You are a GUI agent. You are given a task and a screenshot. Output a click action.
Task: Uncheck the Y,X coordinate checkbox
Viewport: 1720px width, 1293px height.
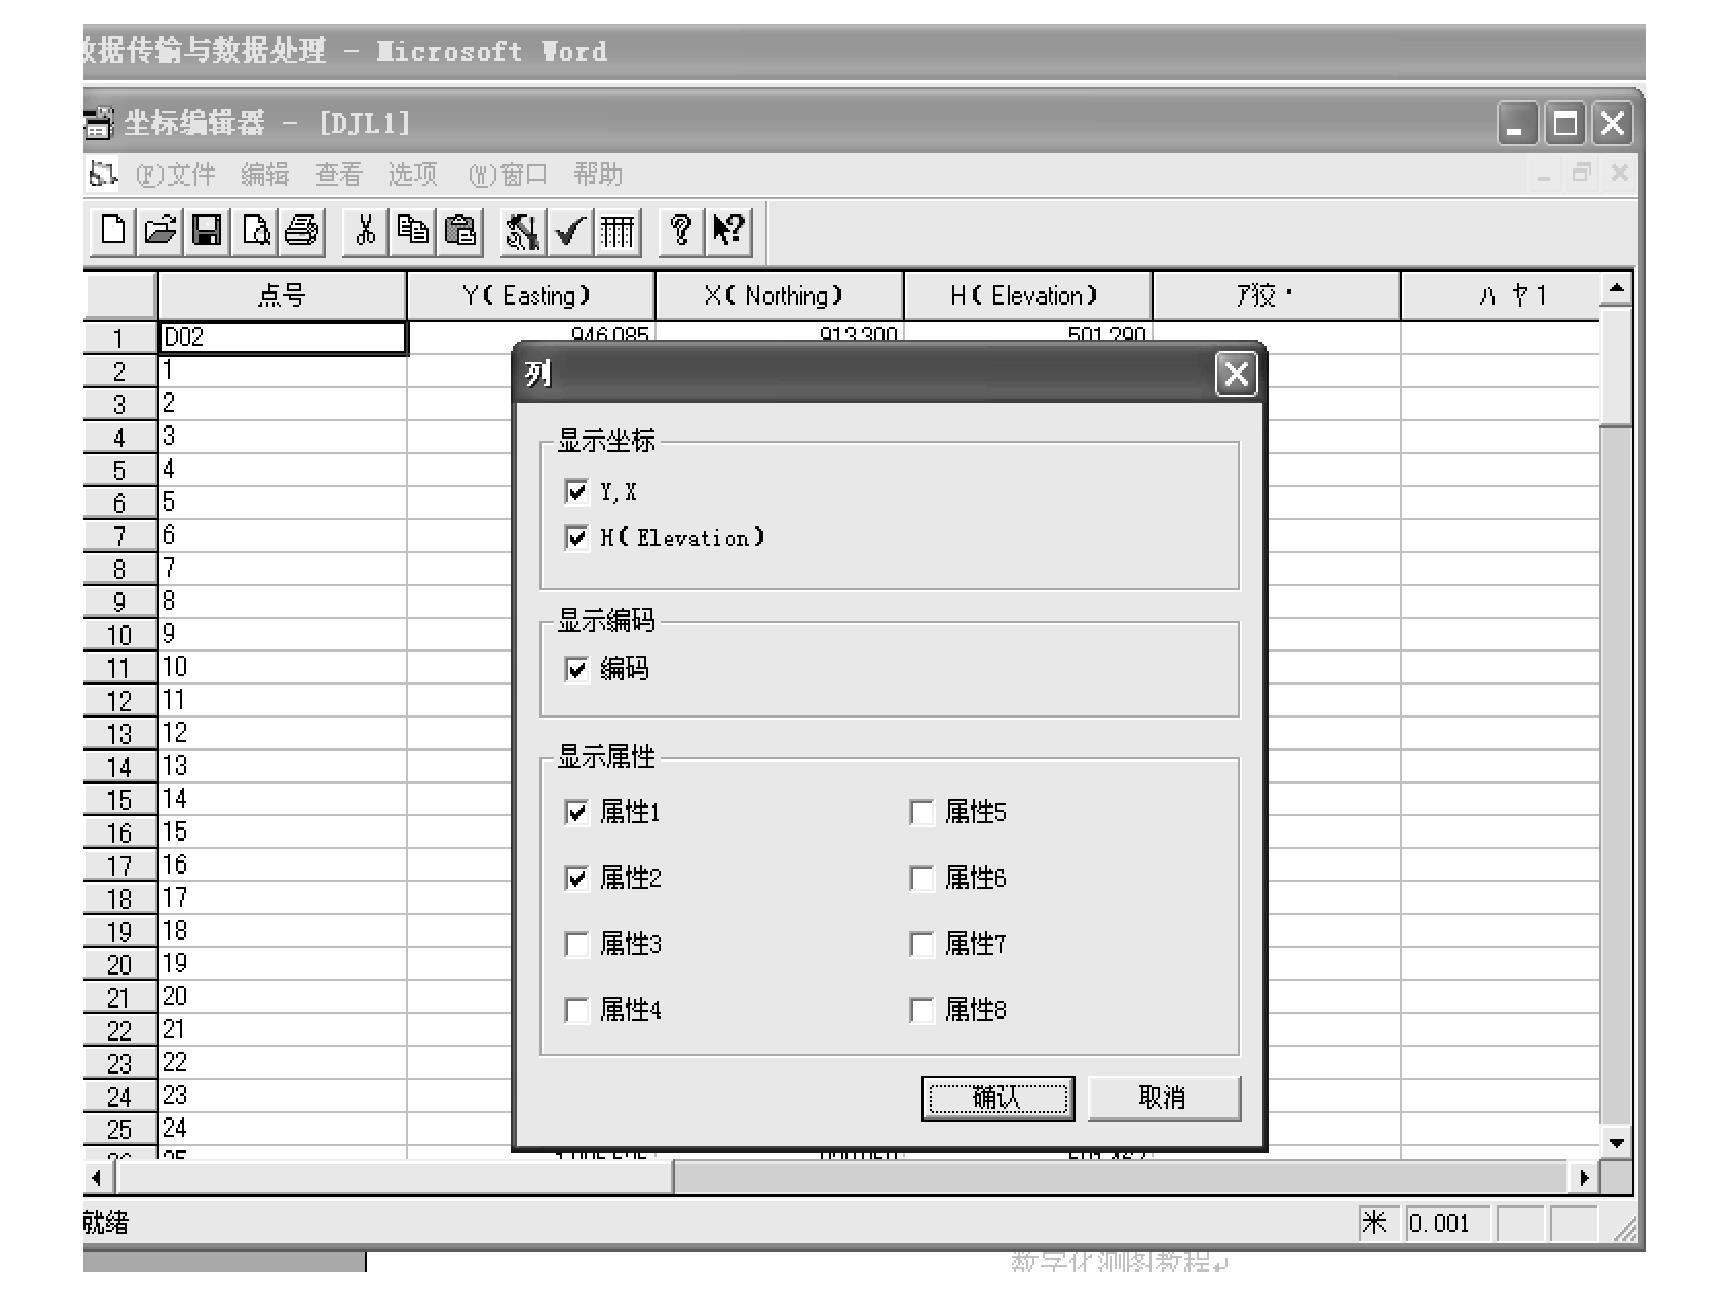[576, 491]
